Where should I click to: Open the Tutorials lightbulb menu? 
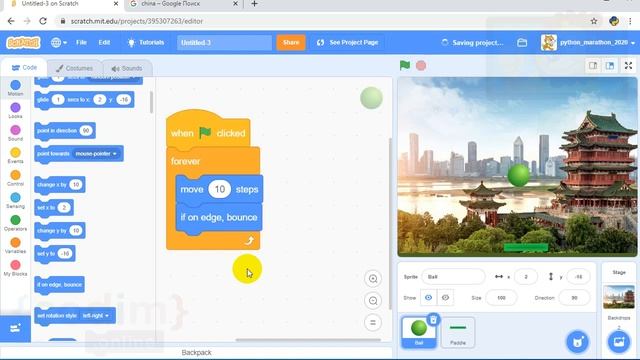(x=146, y=42)
